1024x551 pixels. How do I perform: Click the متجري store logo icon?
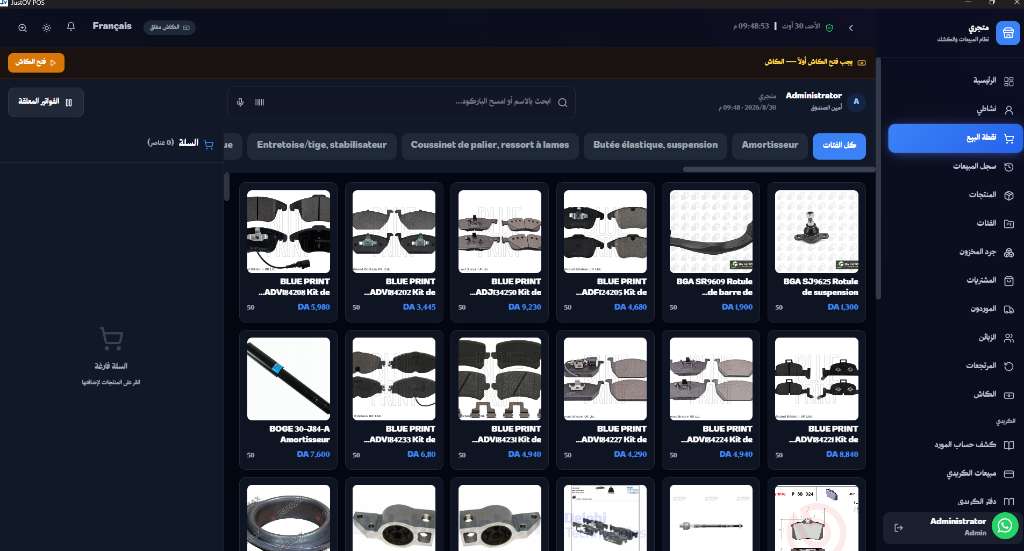pos(1008,33)
